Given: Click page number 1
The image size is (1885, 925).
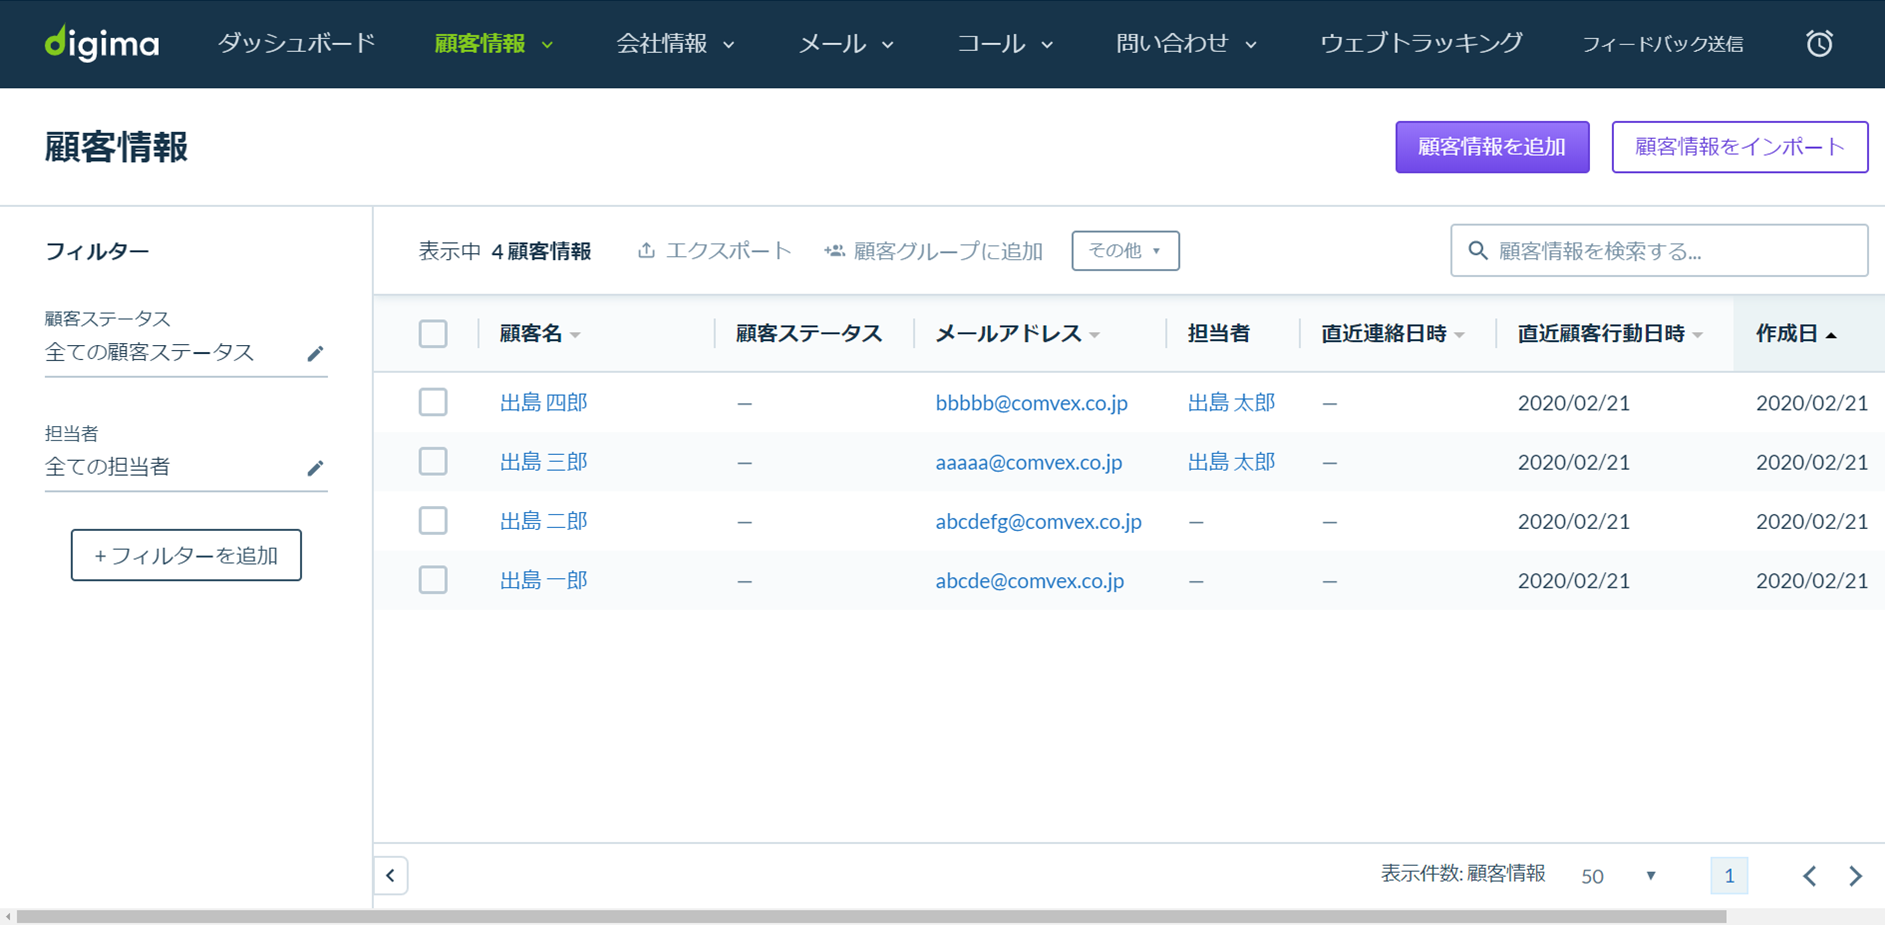Looking at the screenshot, I should 1729,876.
